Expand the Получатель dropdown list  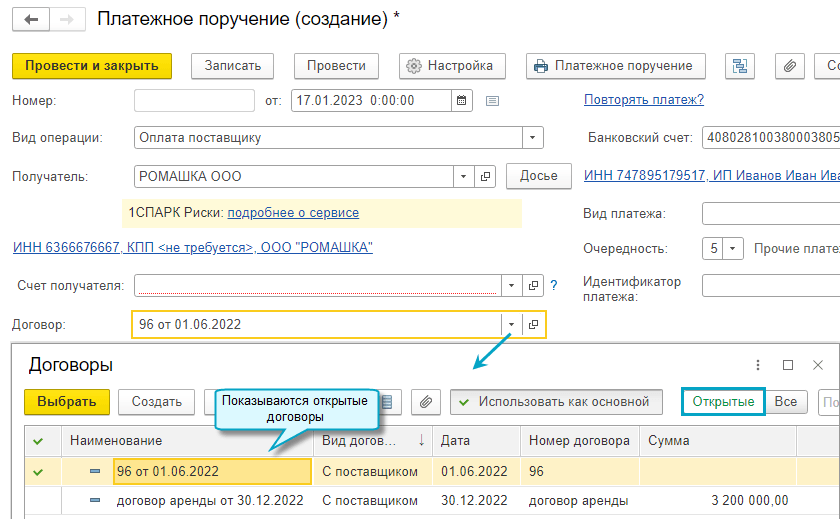(463, 176)
